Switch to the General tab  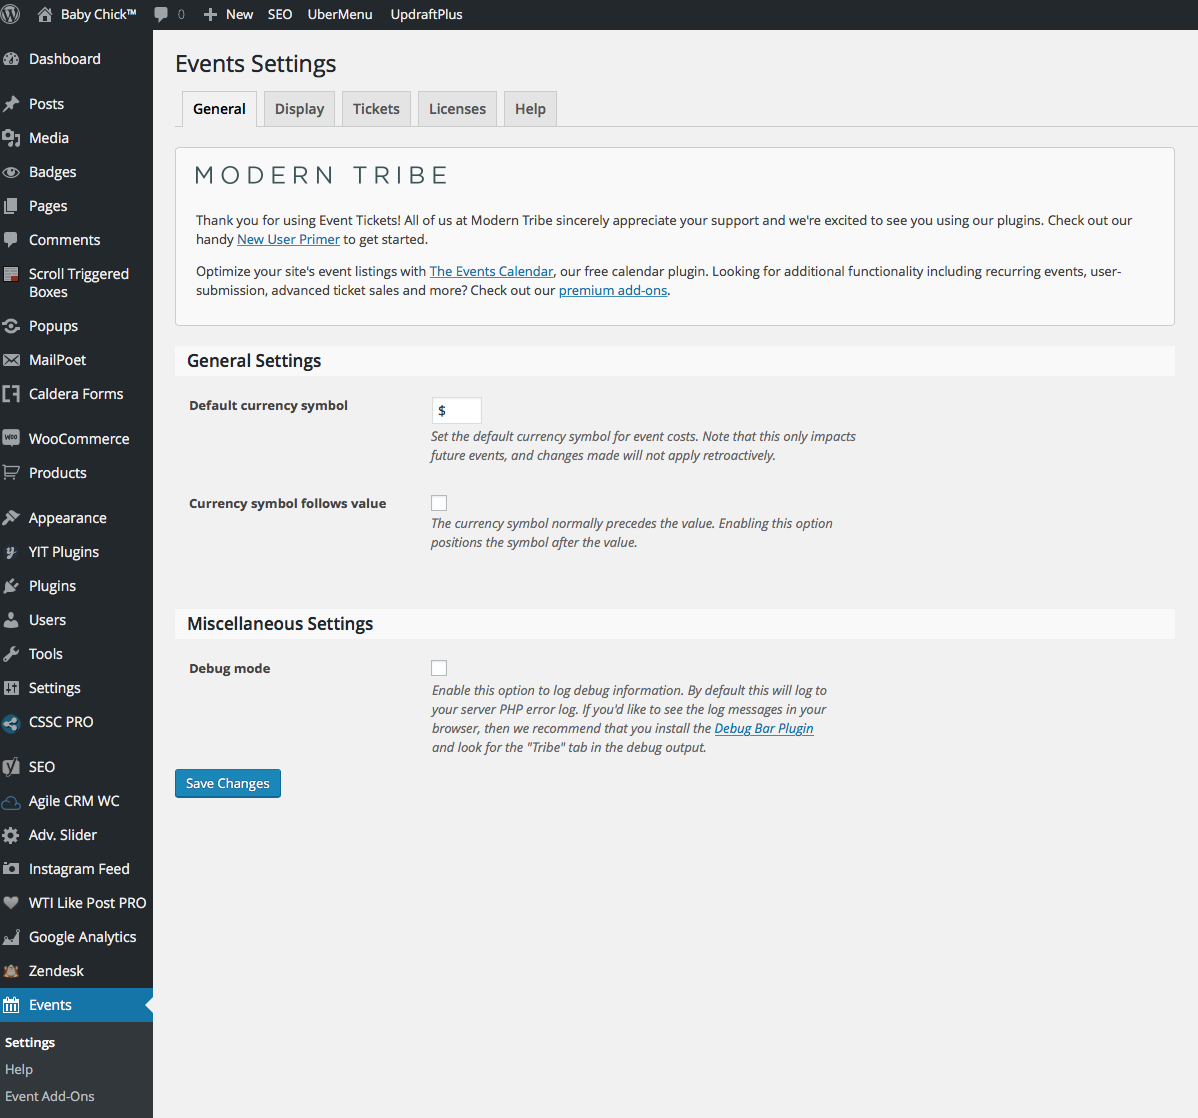(219, 109)
